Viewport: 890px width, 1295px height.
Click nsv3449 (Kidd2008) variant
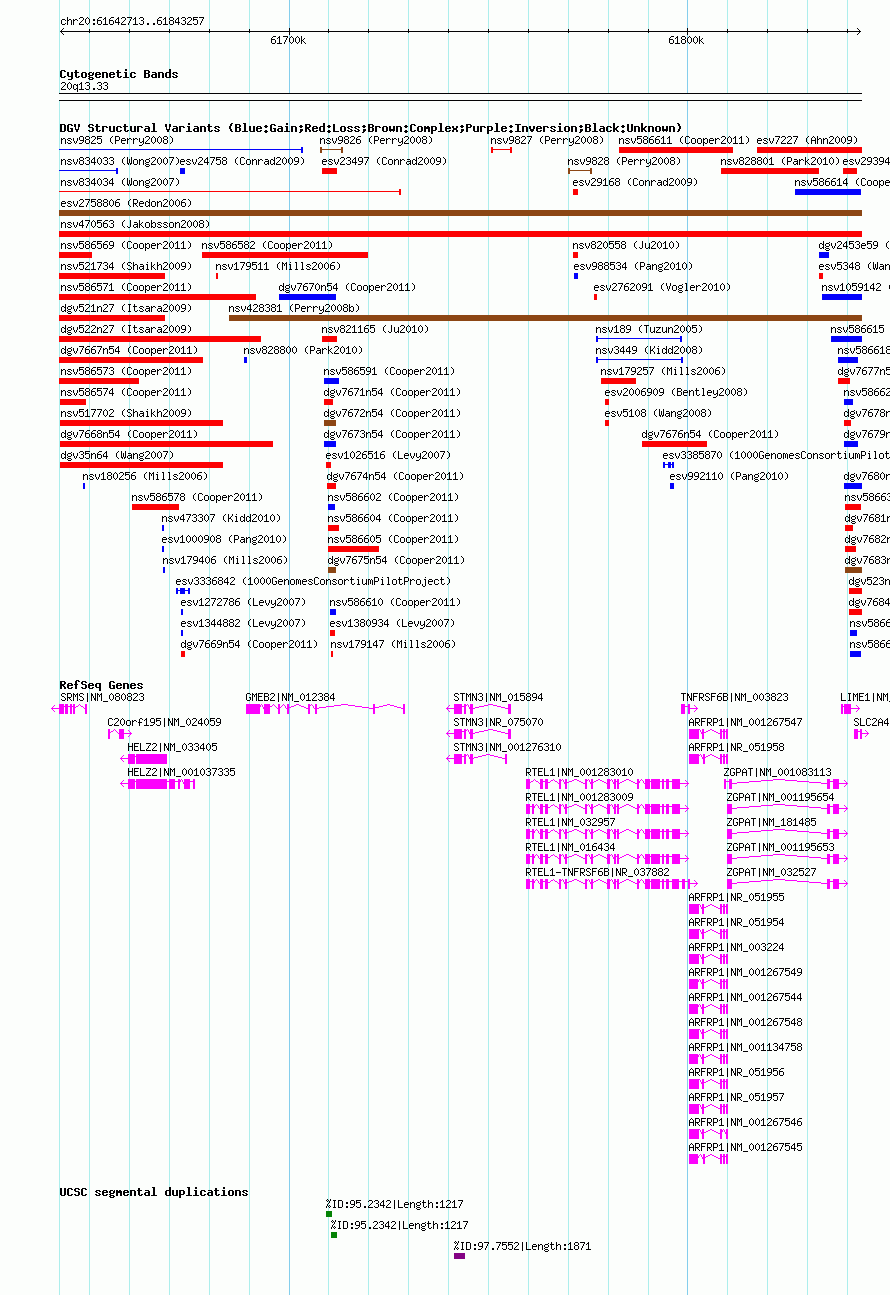[639, 360]
